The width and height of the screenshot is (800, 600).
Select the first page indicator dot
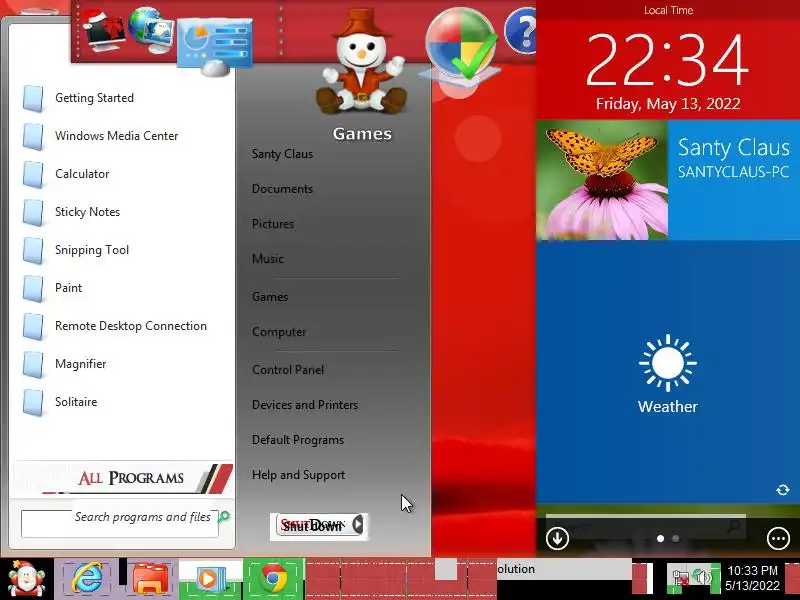pyautogui.click(x=660, y=538)
